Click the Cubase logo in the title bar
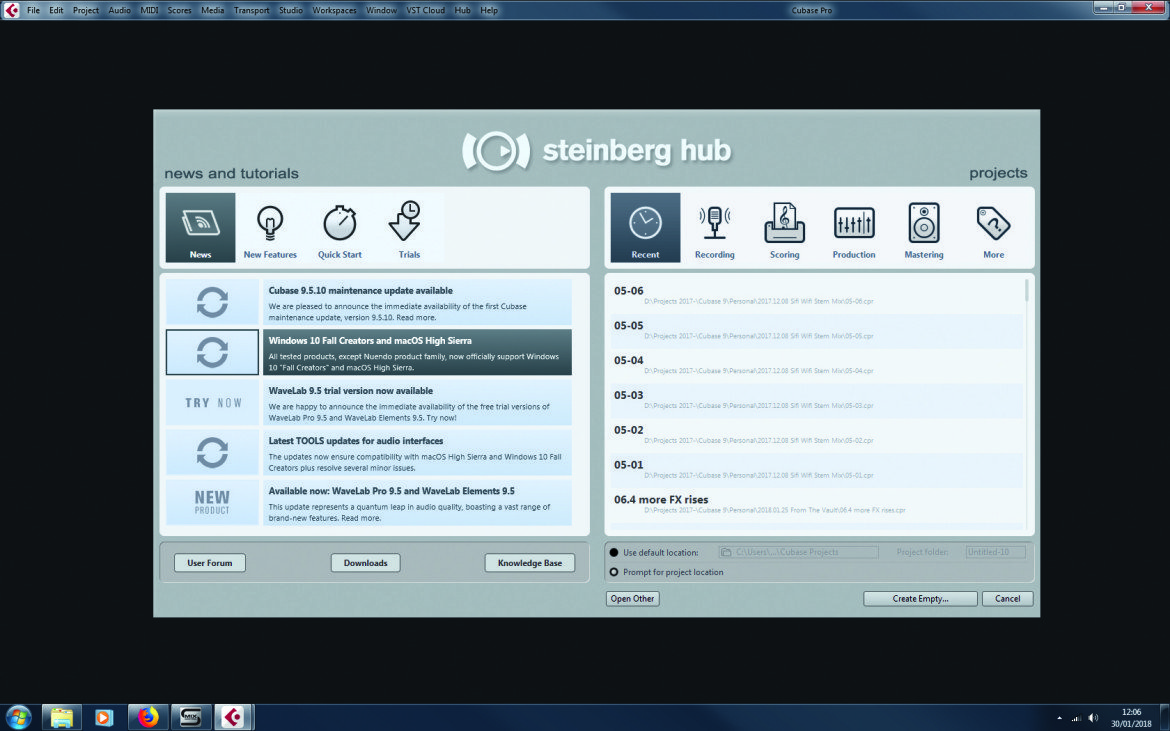This screenshot has height=731, width=1170. point(11,10)
